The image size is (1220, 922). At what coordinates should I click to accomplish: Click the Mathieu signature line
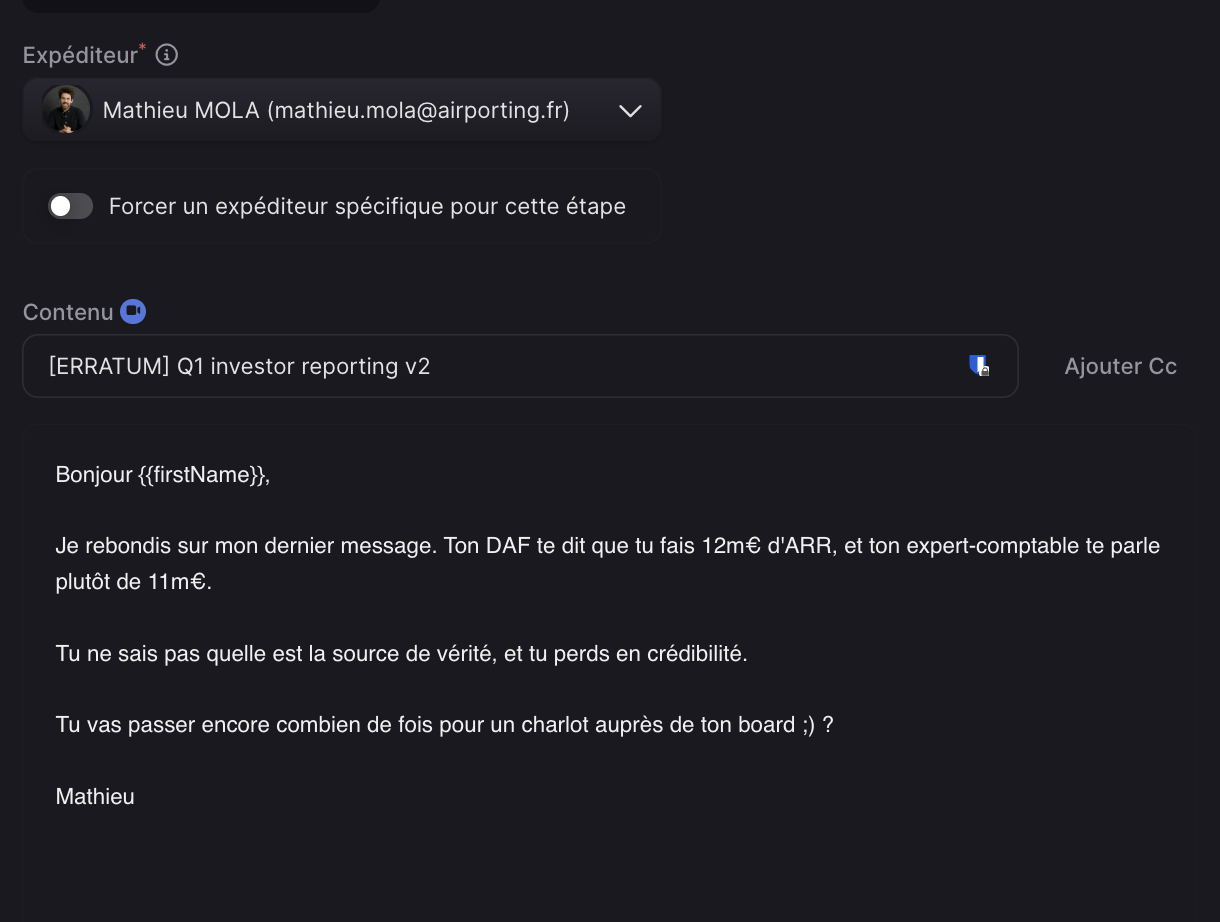click(95, 796)
